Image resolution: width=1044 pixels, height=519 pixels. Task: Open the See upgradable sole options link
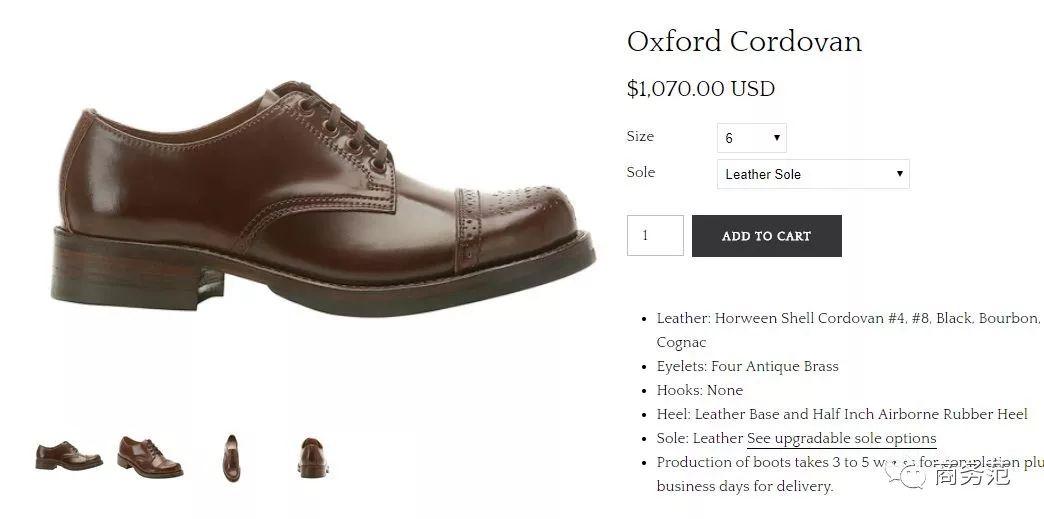point(842,438)
